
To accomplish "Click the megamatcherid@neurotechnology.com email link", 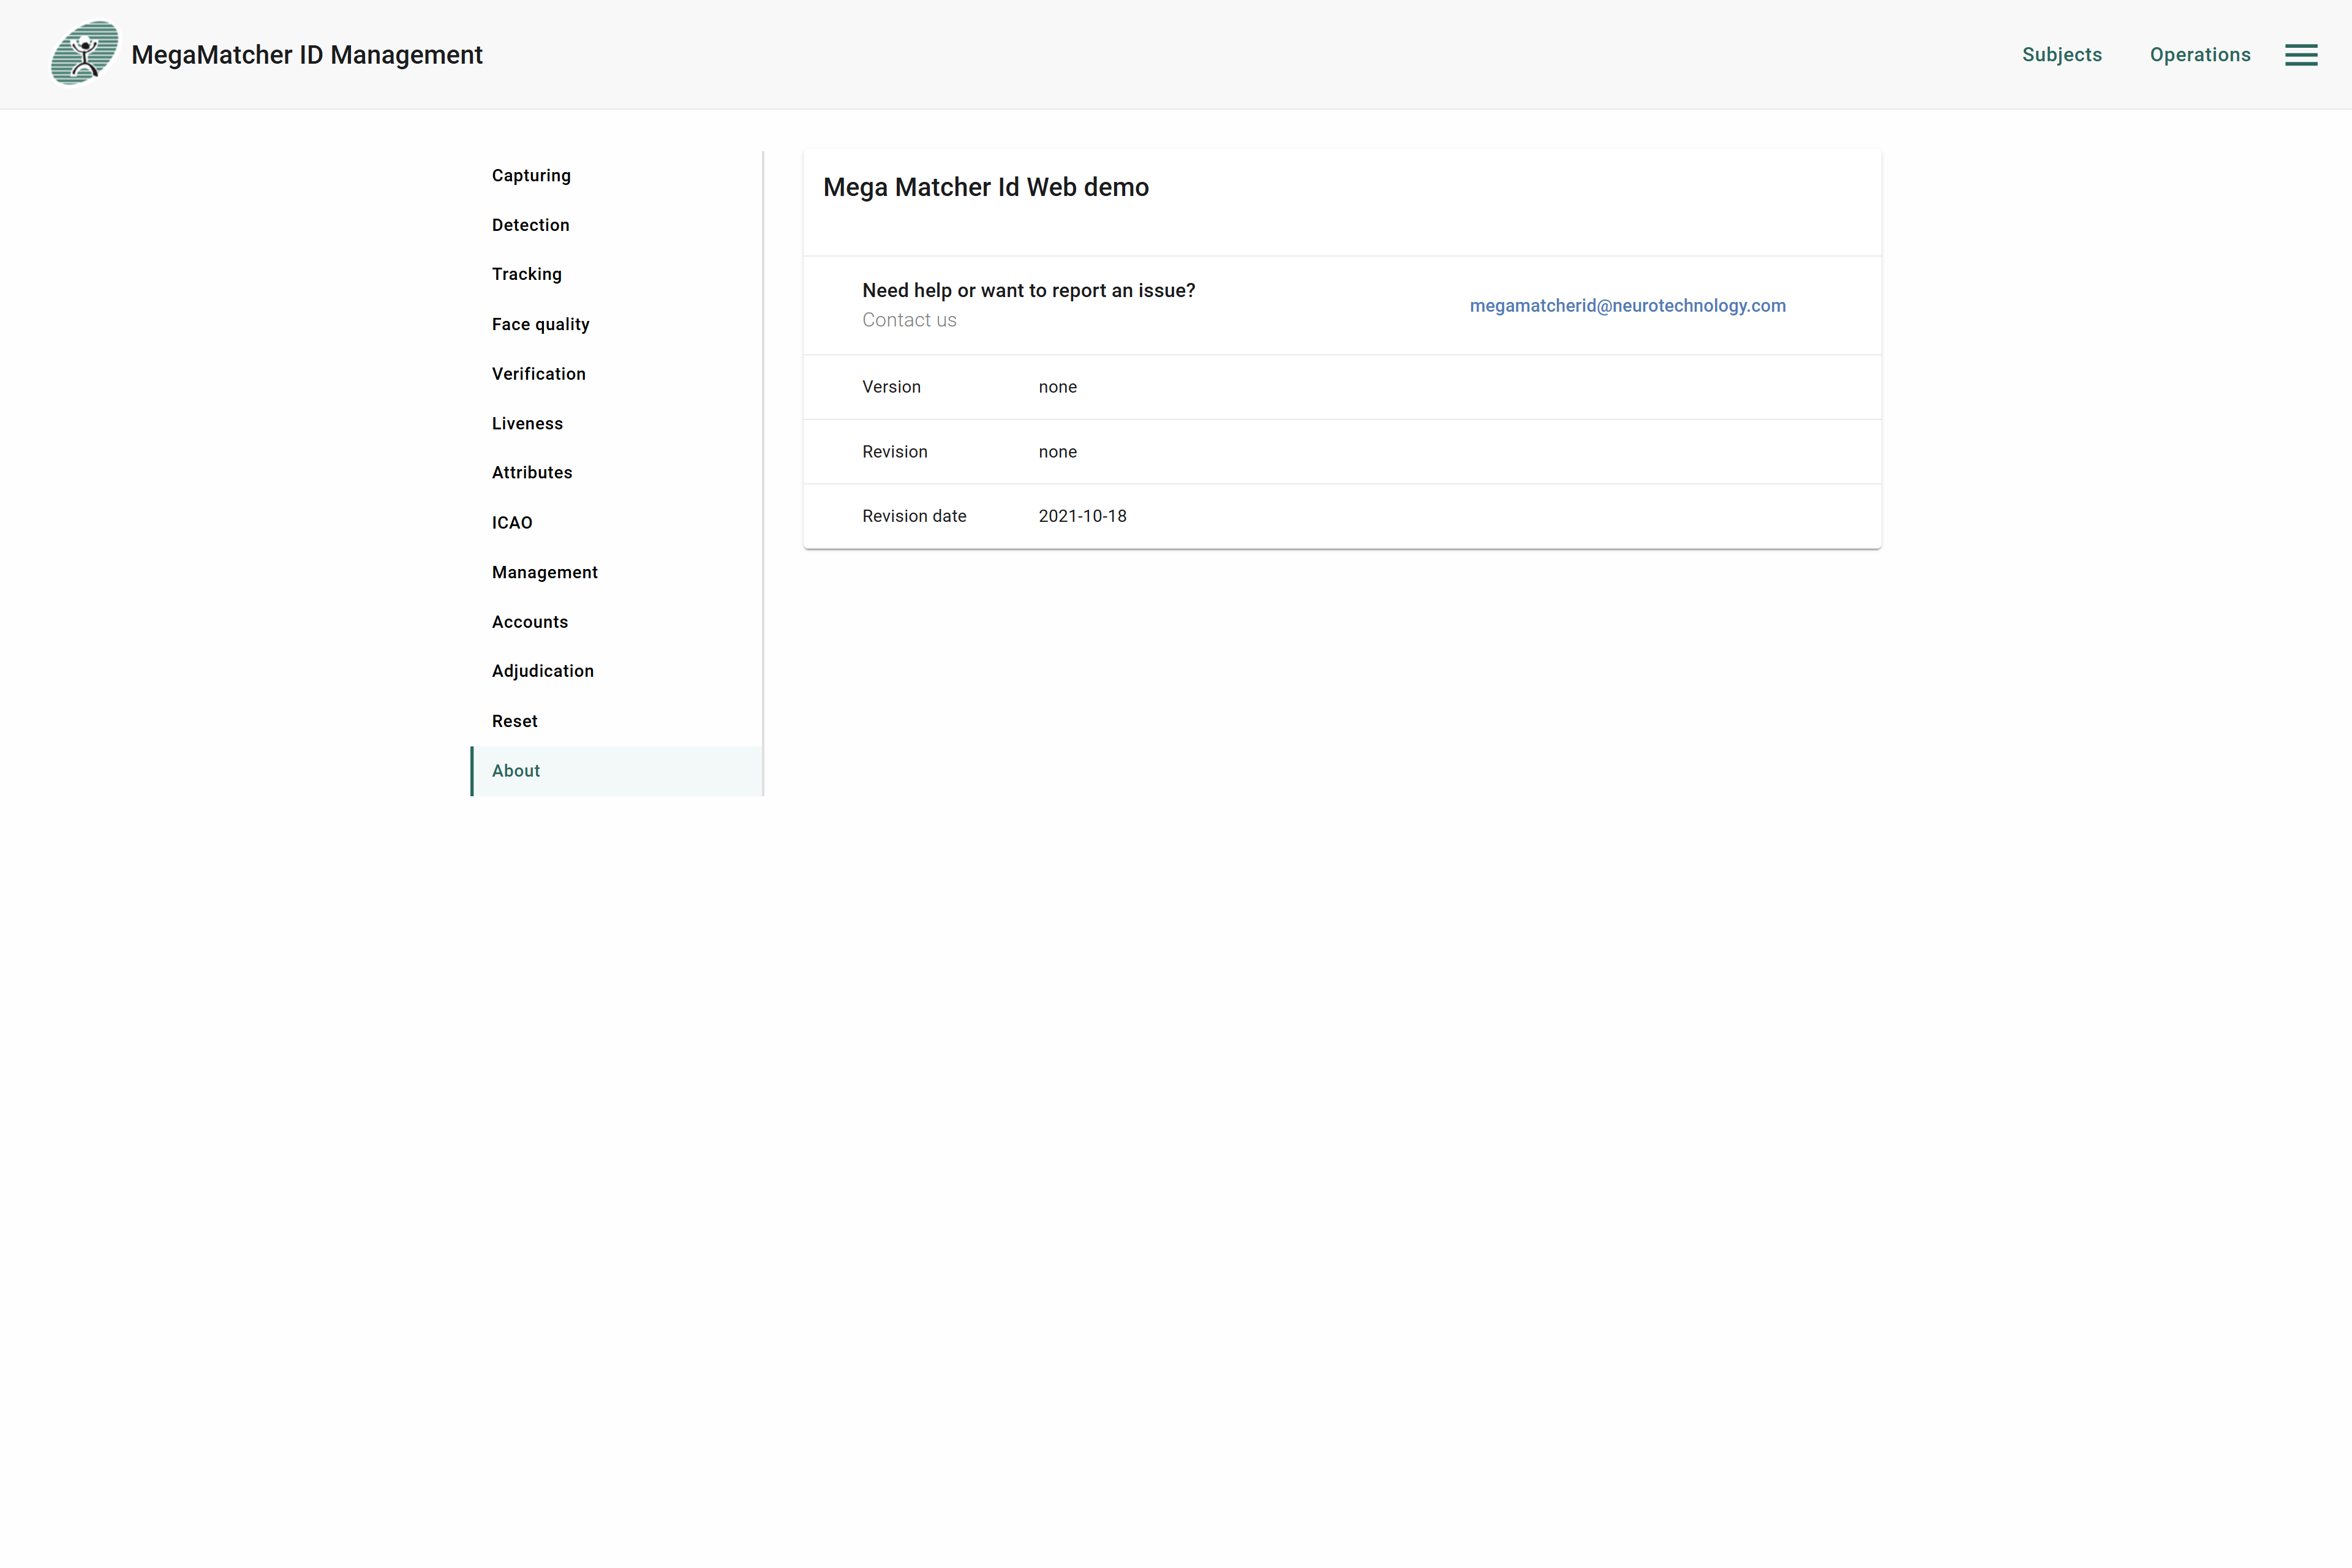I will (x=1627, y=306).
